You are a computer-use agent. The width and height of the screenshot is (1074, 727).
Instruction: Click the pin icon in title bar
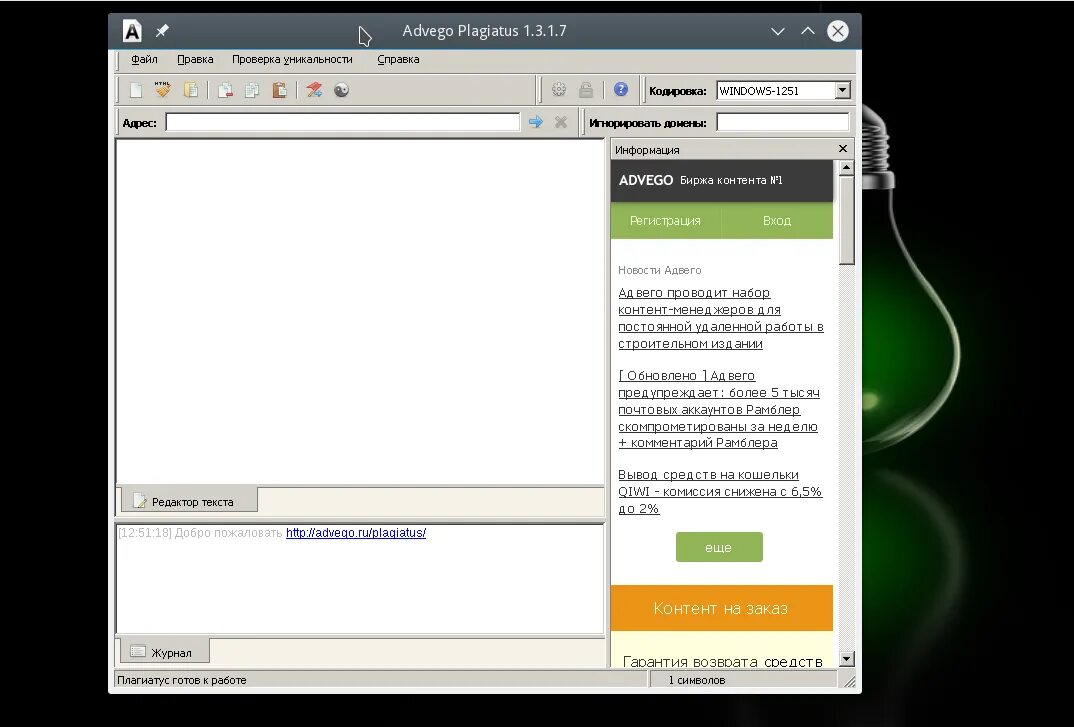click(162, 31)
